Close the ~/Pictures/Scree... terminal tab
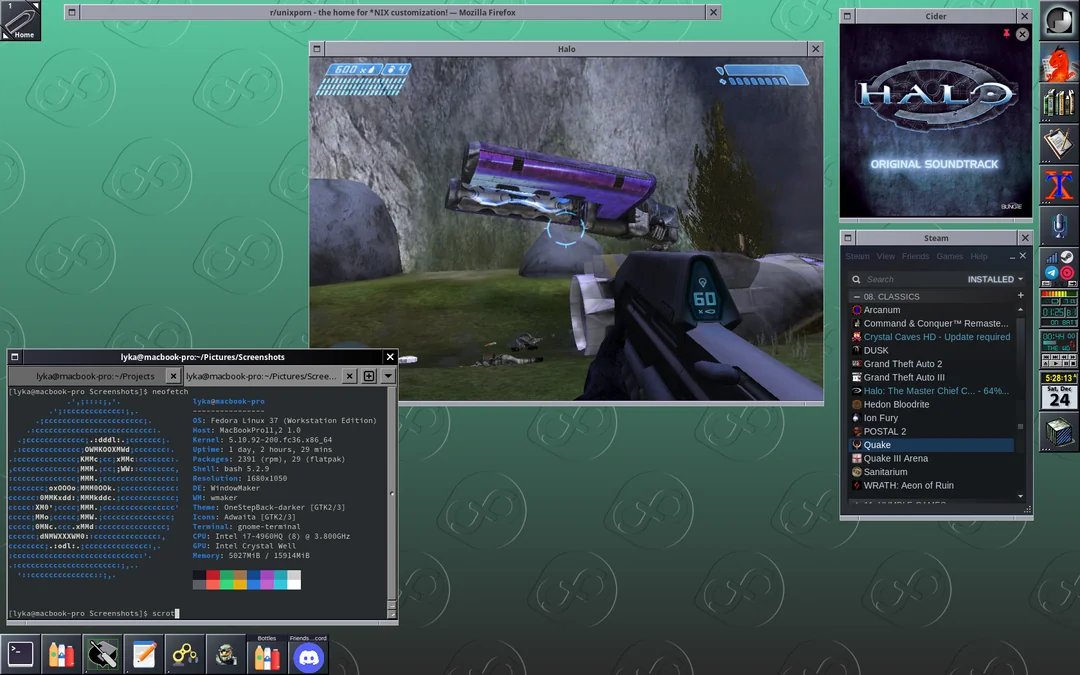The width and height of the screenshot is (1080, 675). pos(349,376)
